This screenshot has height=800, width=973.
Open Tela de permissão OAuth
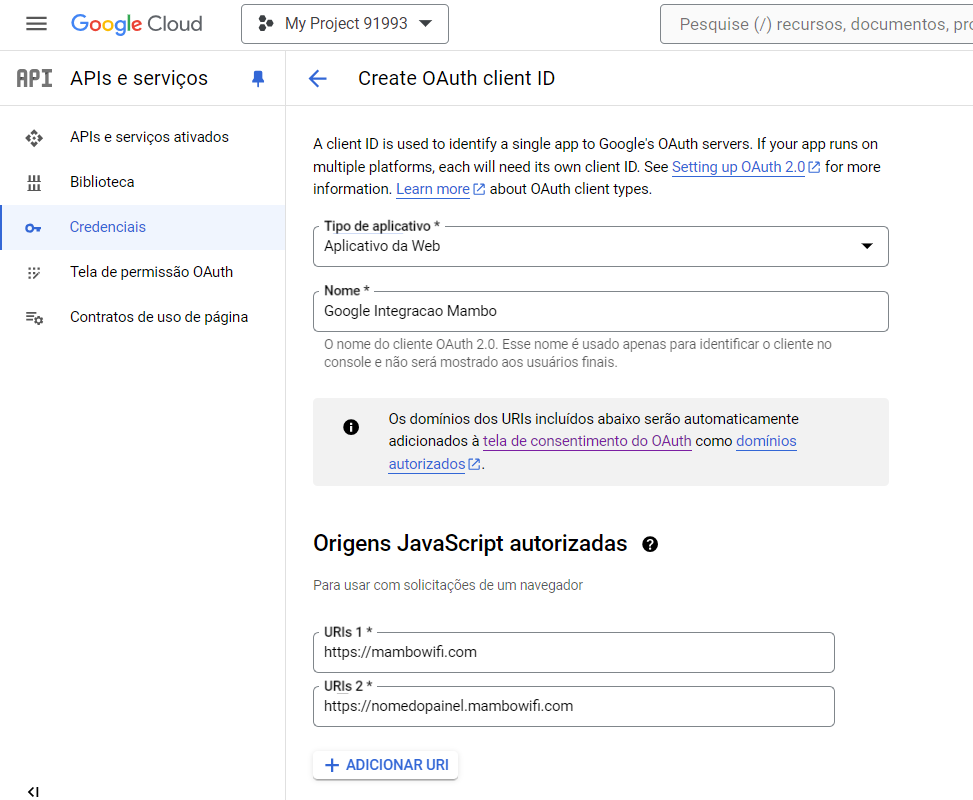pos(143,272)
